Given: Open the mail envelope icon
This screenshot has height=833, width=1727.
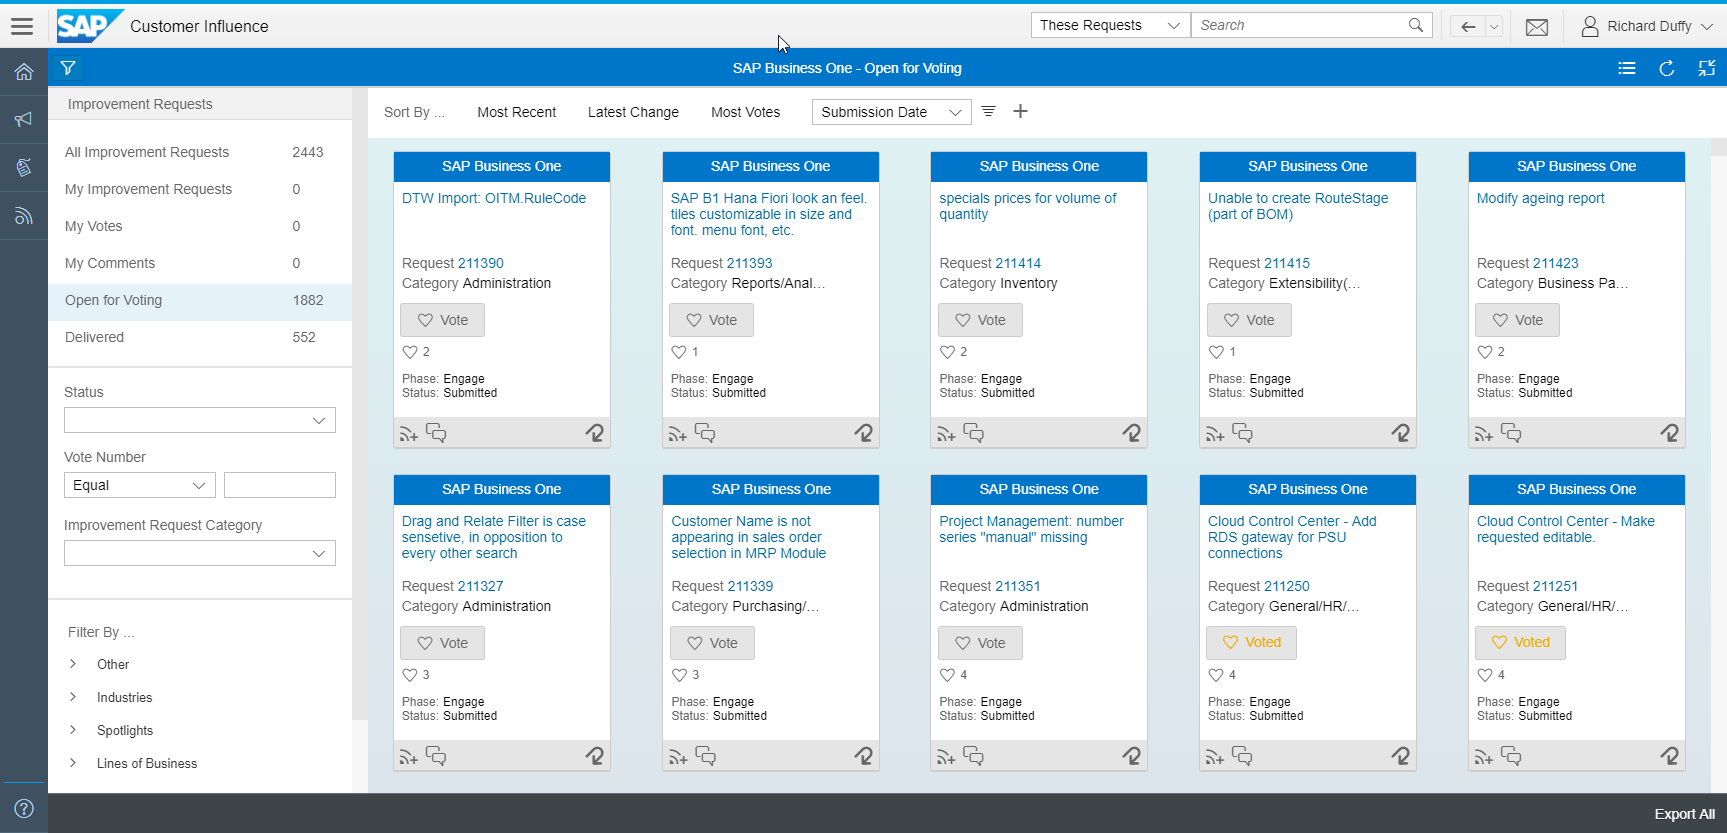Looking at the screenshot, I should pyautogui.click(x=1537, y=27).
